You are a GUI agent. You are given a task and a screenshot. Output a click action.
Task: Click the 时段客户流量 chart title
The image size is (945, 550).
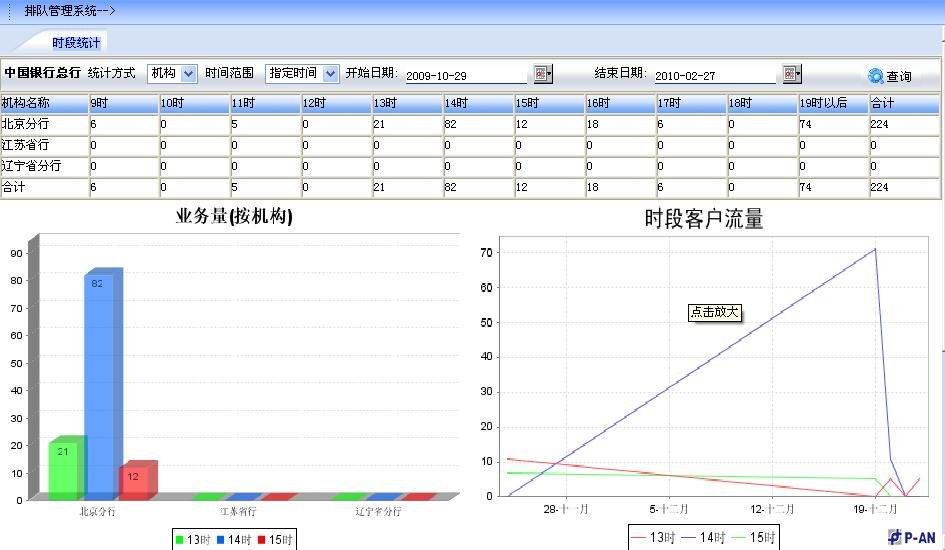[704, 219]
